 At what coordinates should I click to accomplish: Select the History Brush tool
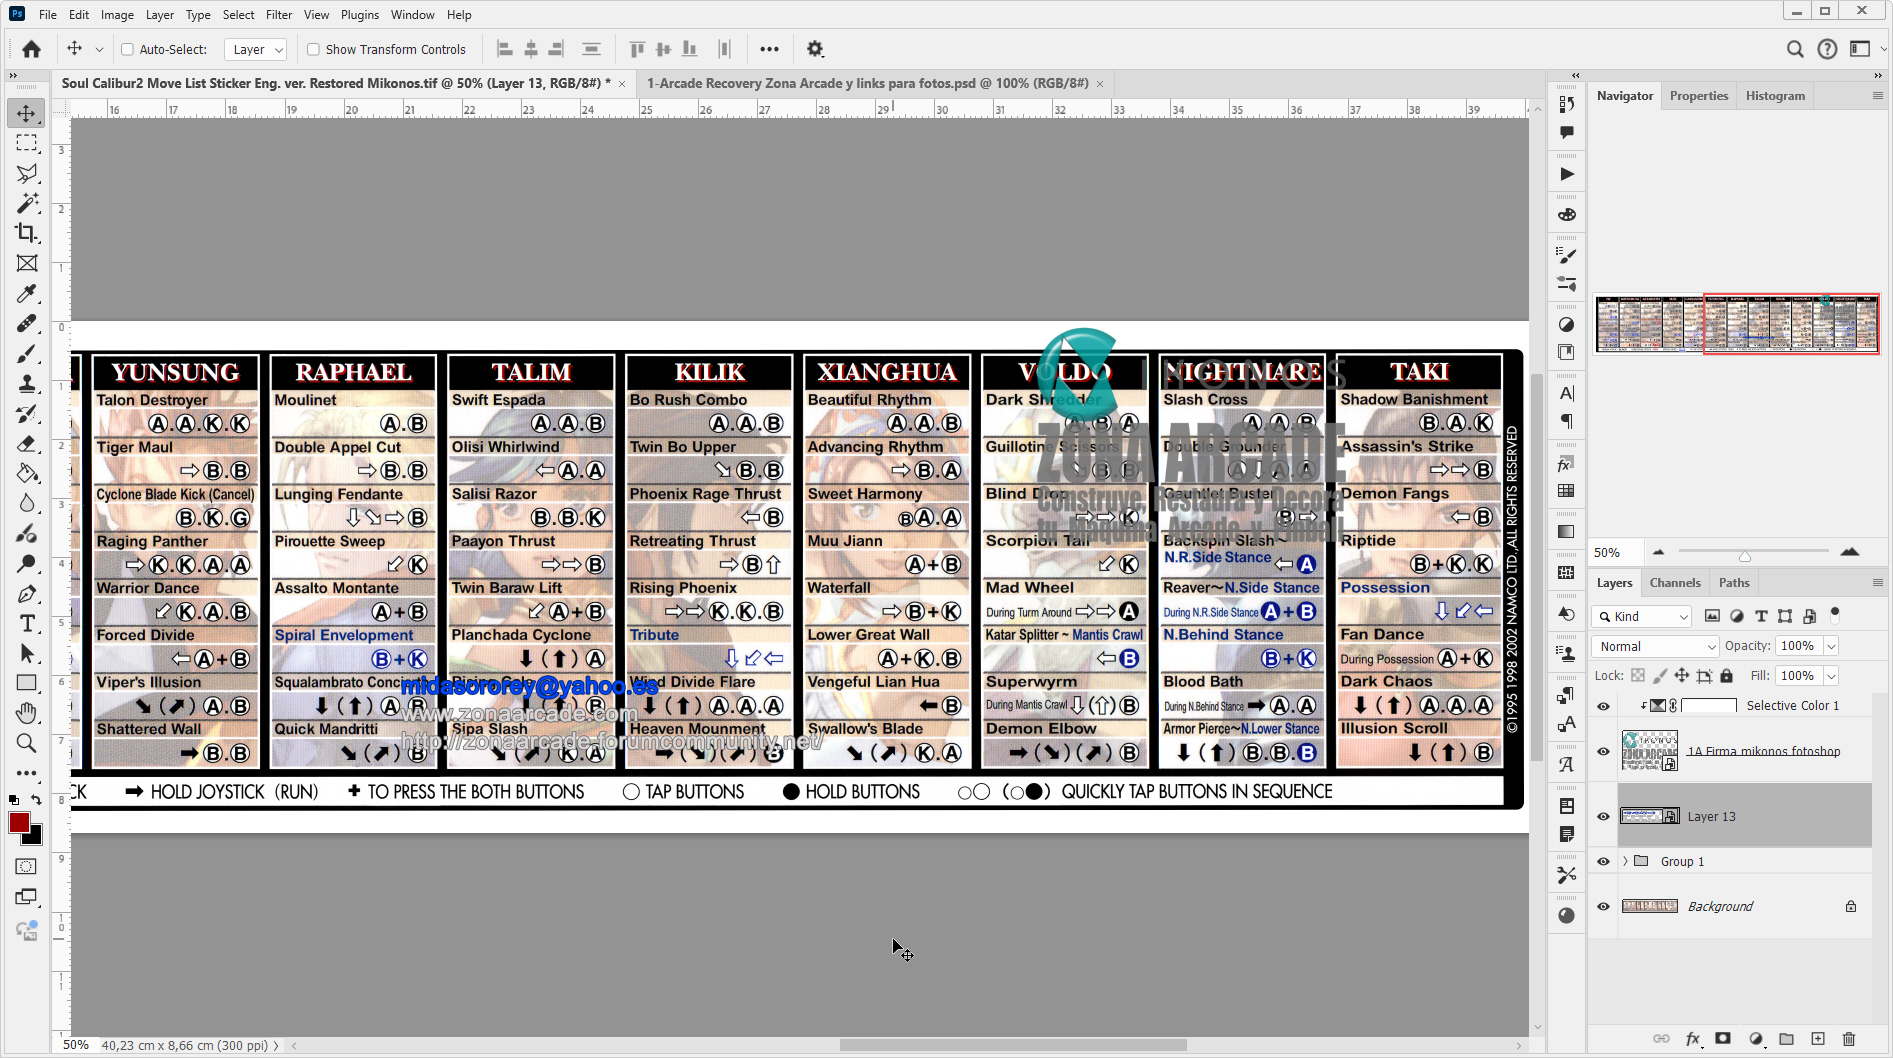click(x=27, y=413)
